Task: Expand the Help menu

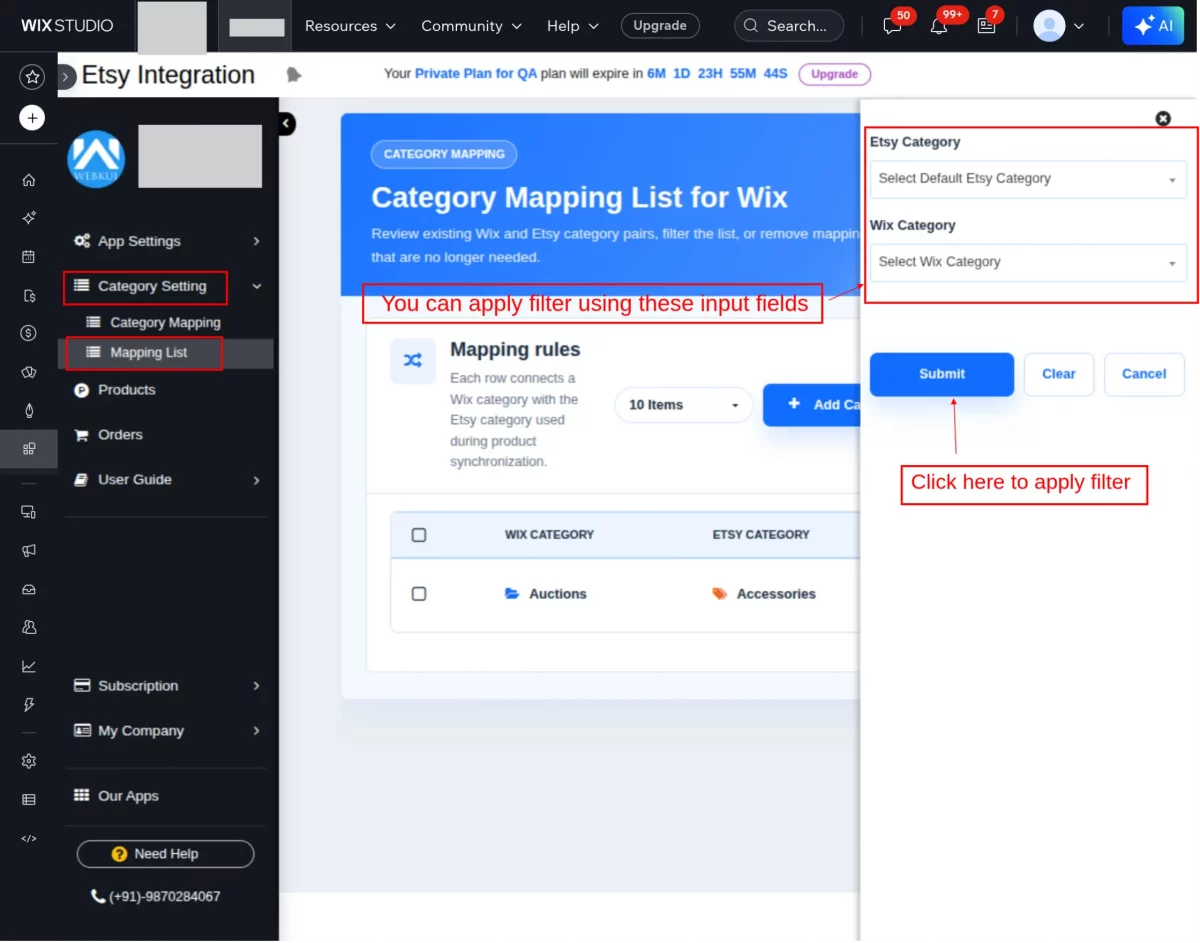Action: click(573, 26)
